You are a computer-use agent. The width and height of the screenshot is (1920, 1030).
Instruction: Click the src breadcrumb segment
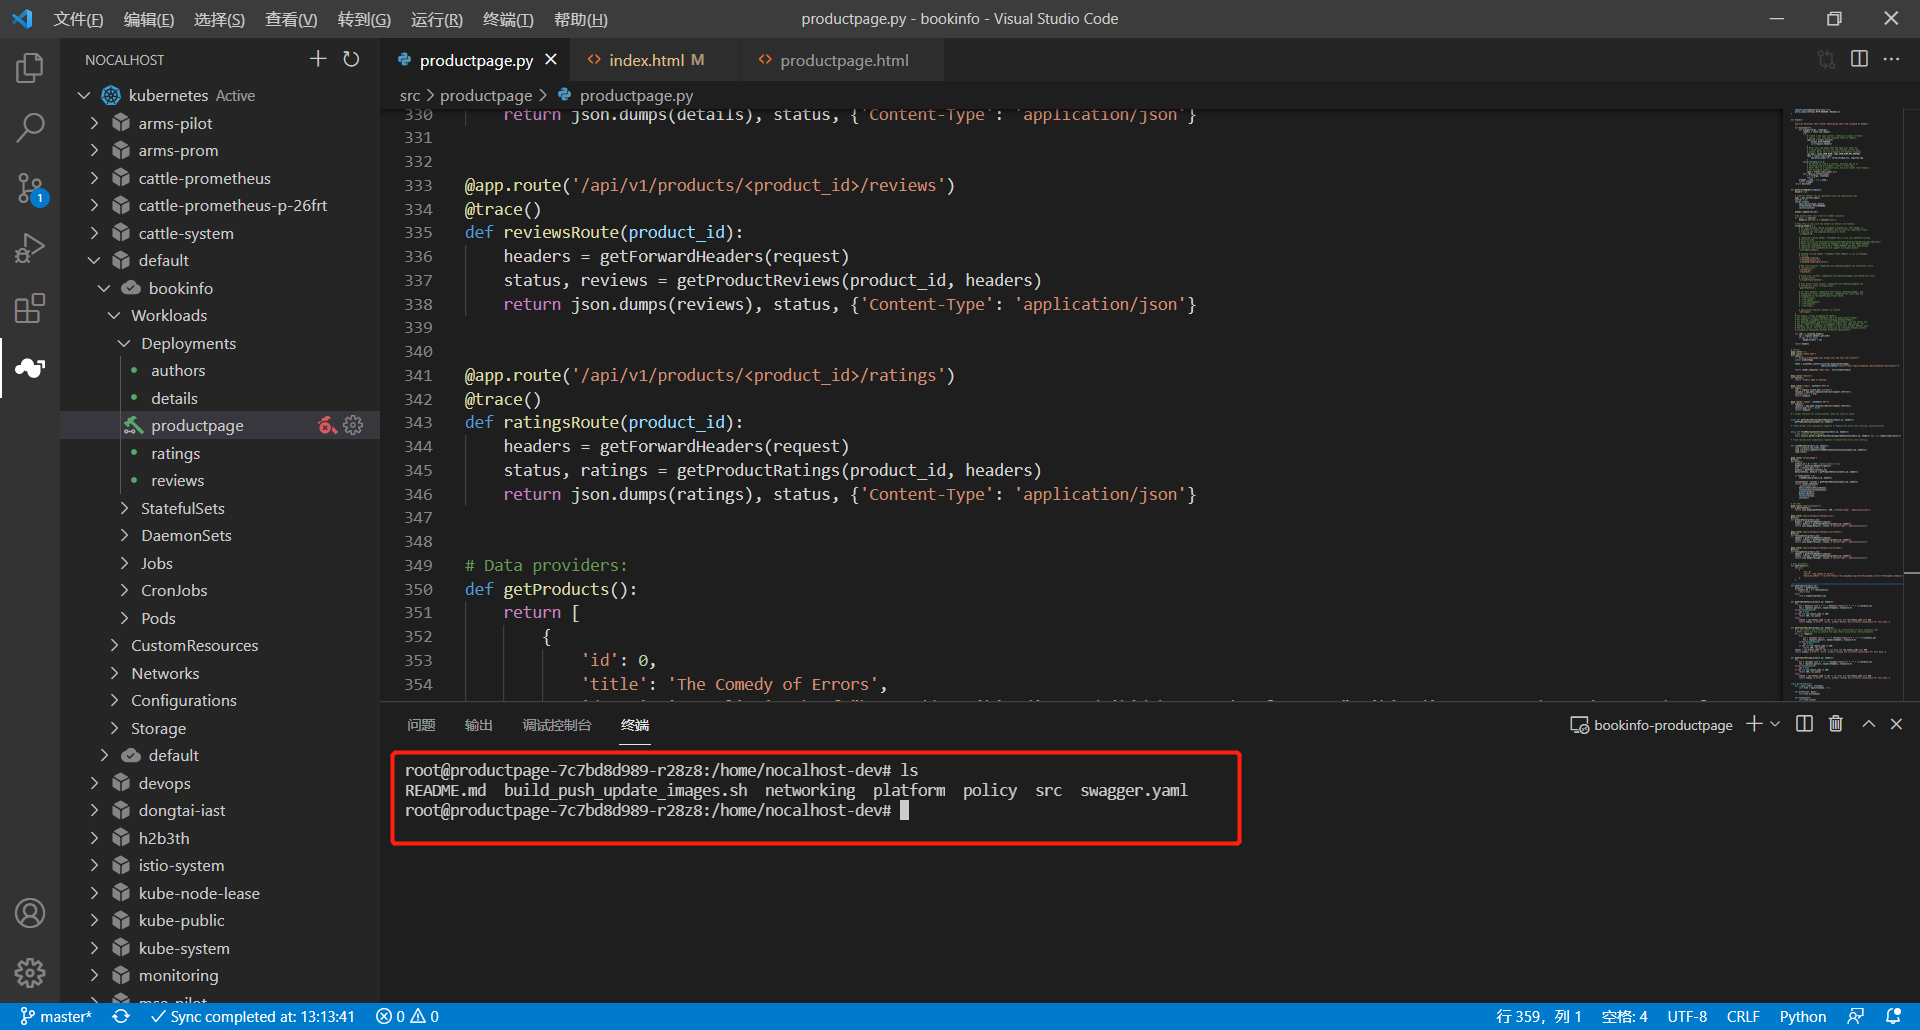[x=410, y=95]
